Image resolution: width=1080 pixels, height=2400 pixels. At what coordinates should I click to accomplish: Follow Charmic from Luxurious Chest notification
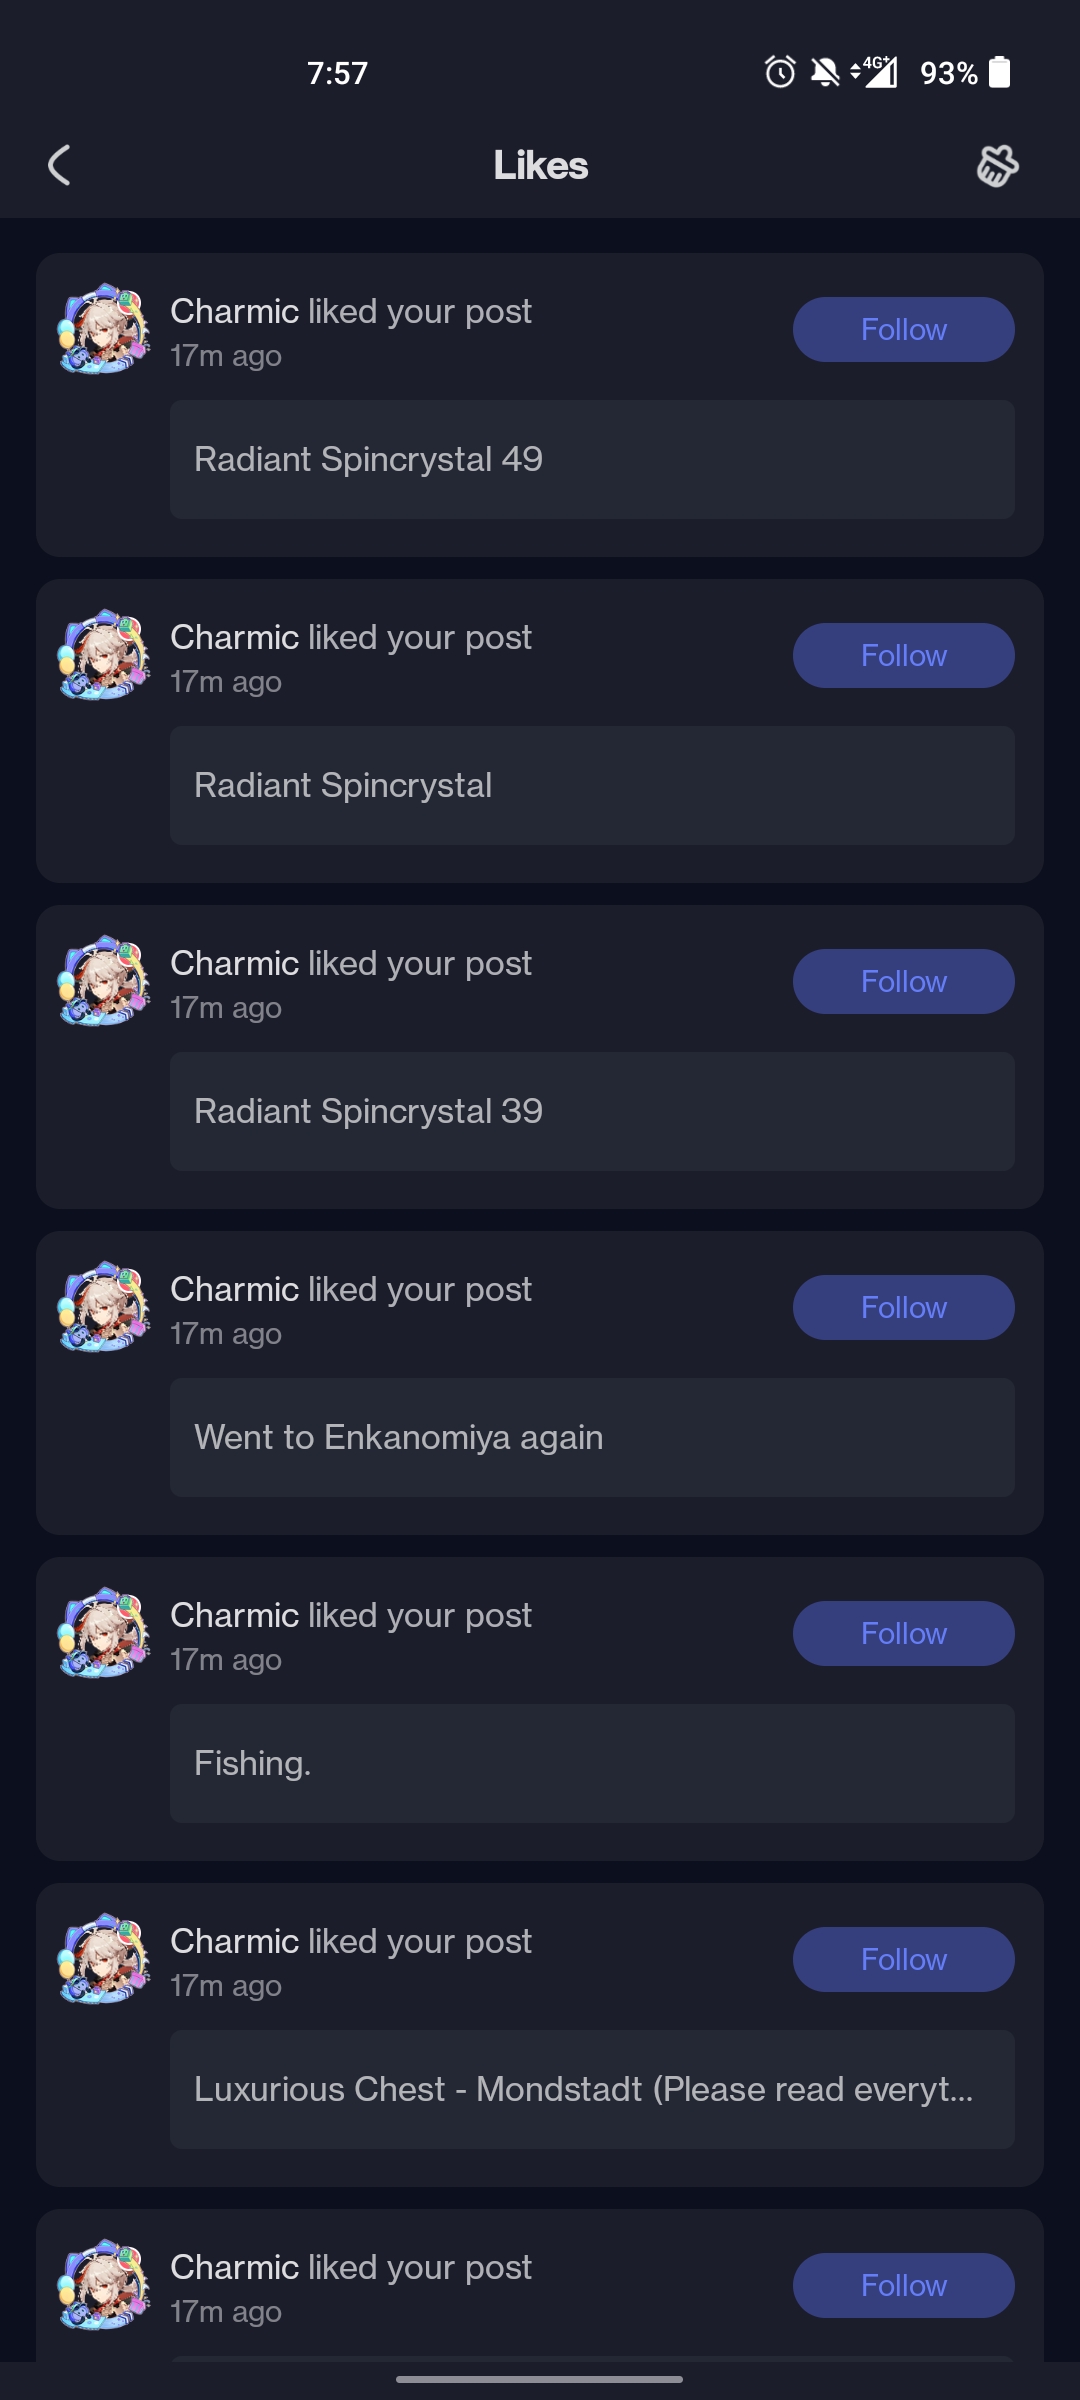[x=904, y=1959]
